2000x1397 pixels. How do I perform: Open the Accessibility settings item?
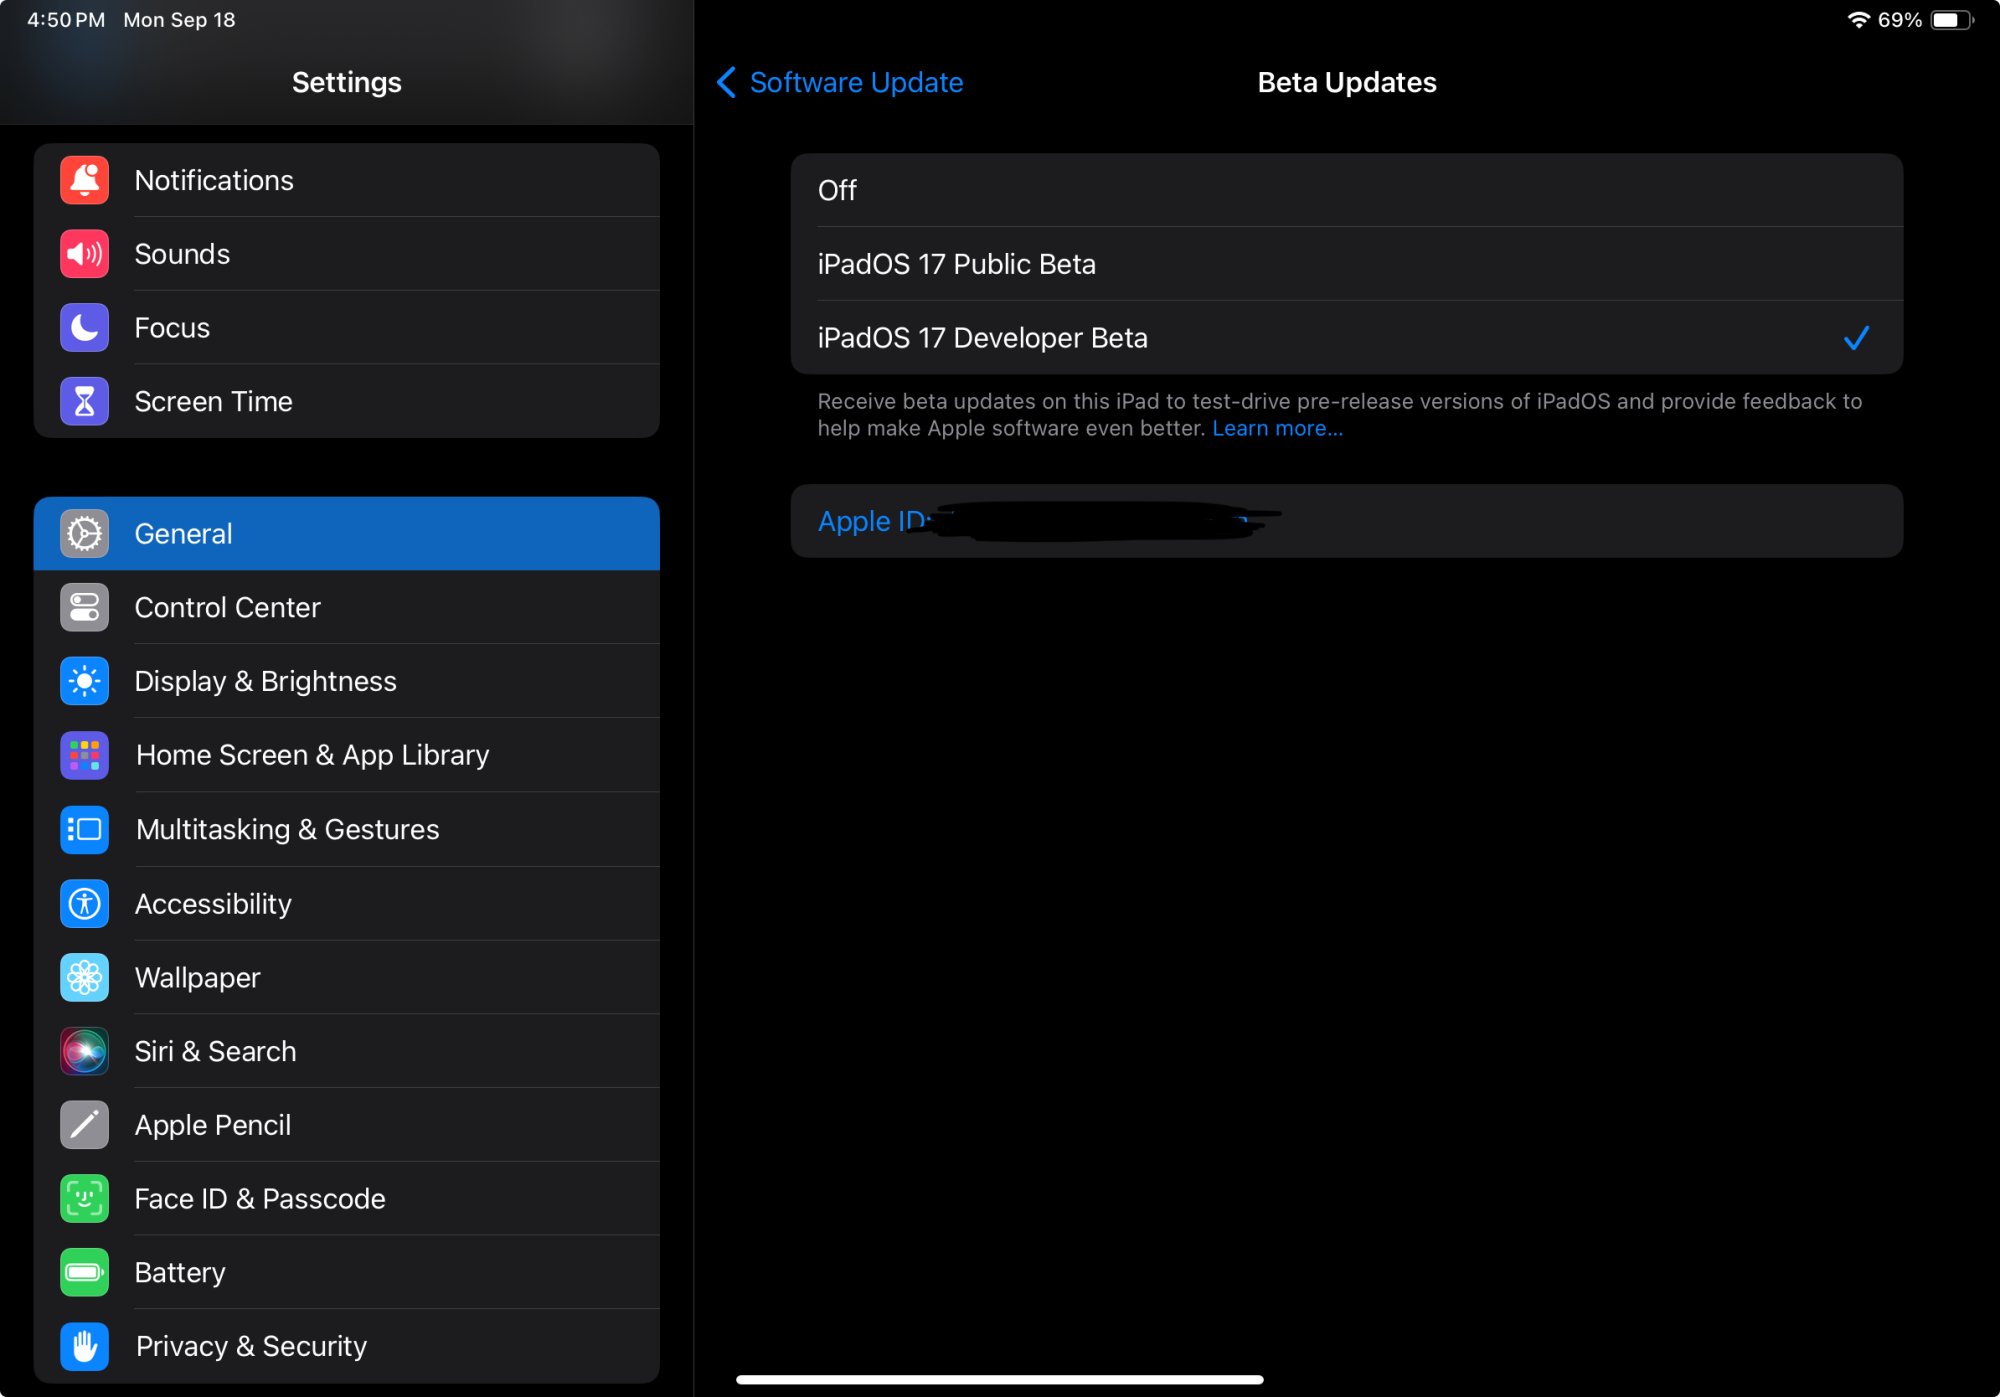[213, 903]
